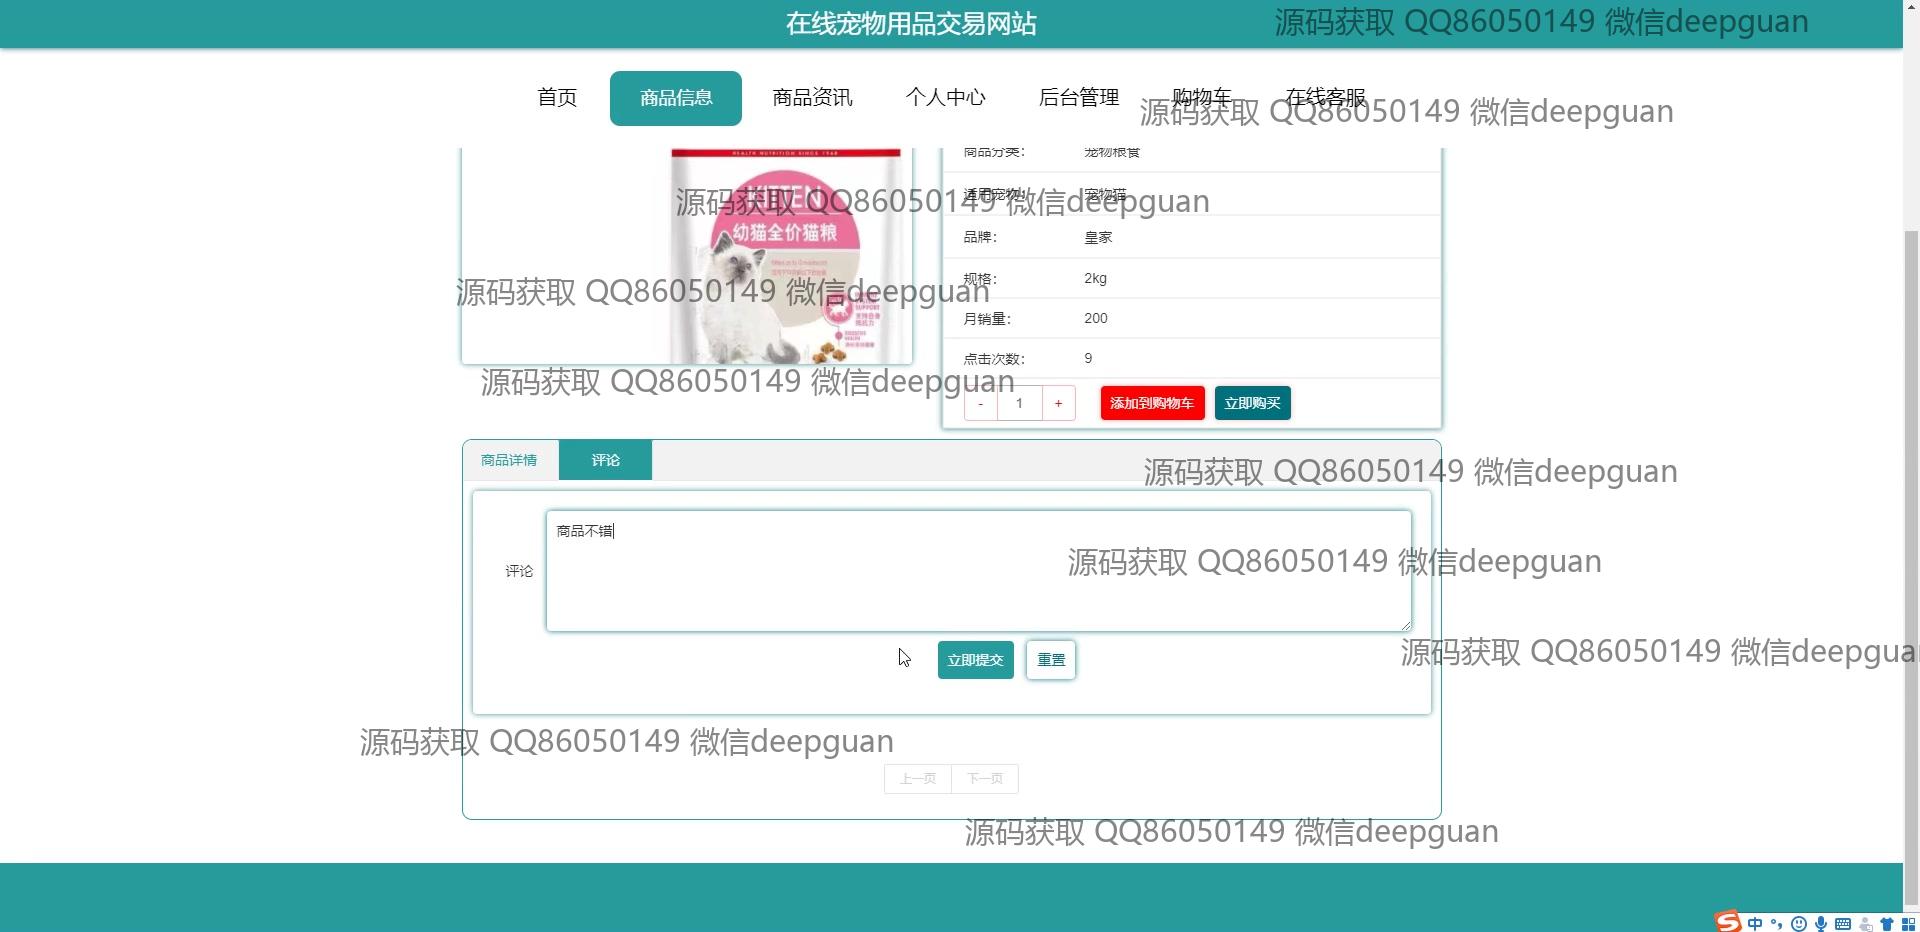1920x932 pixels.
Task: Increase quantity with the plus button
Action: click(x=1058, y=404)
